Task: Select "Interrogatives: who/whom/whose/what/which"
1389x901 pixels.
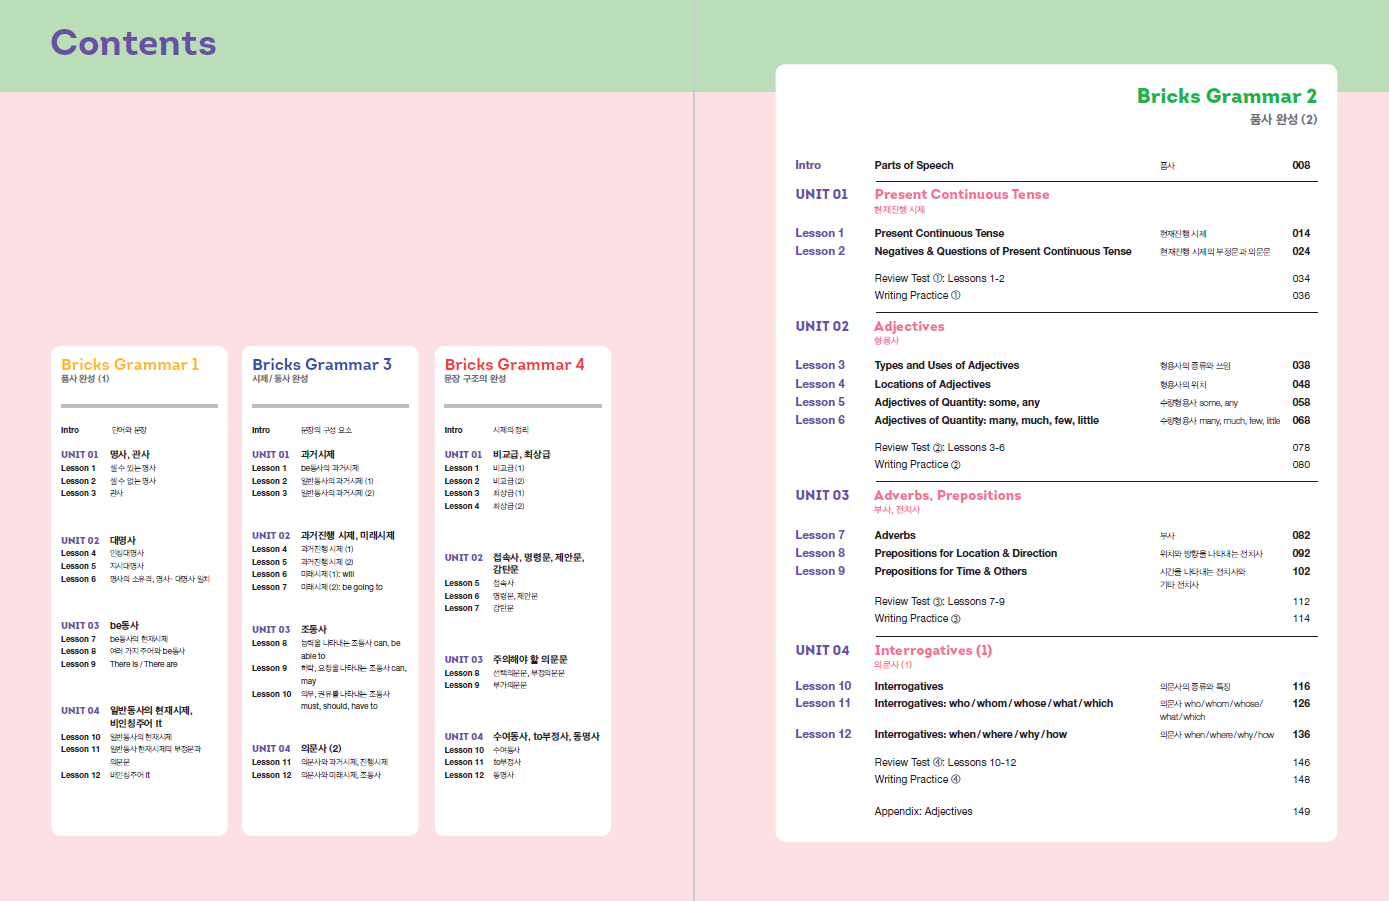Action: (x=993, y=703)
